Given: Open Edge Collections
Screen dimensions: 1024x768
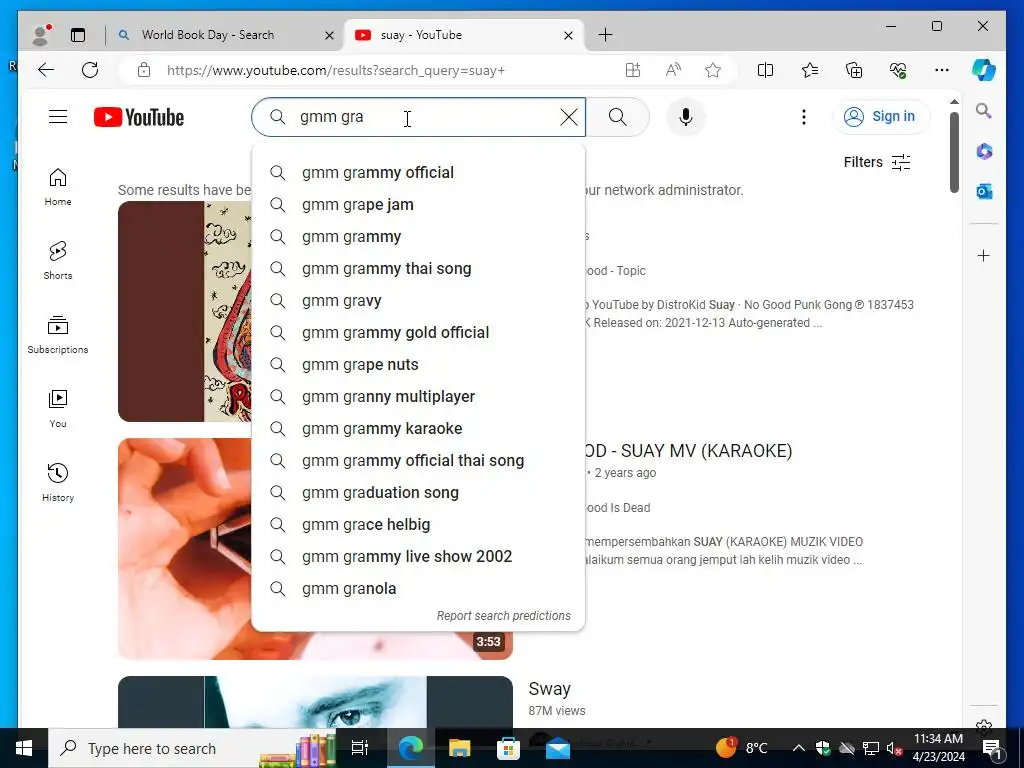Looking at the screenshot, I should (854, 70).
